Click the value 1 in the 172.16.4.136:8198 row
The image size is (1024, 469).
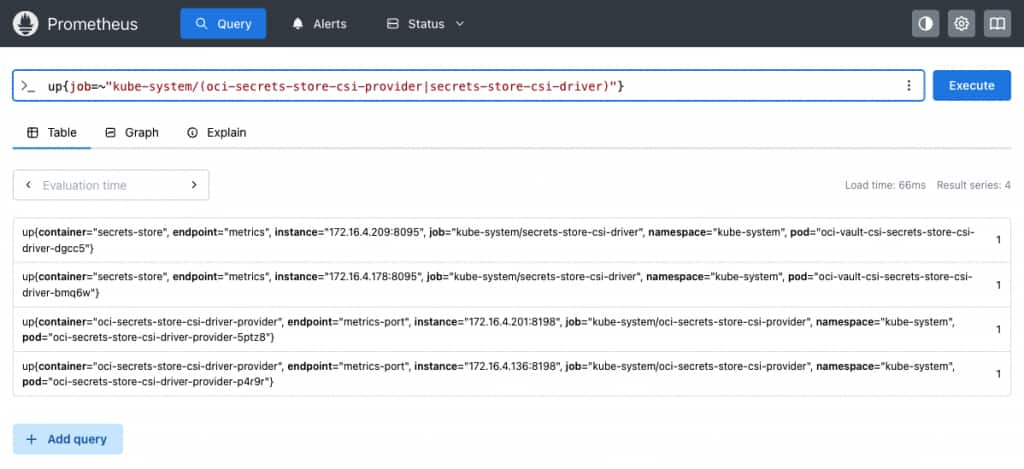point(999,374)
